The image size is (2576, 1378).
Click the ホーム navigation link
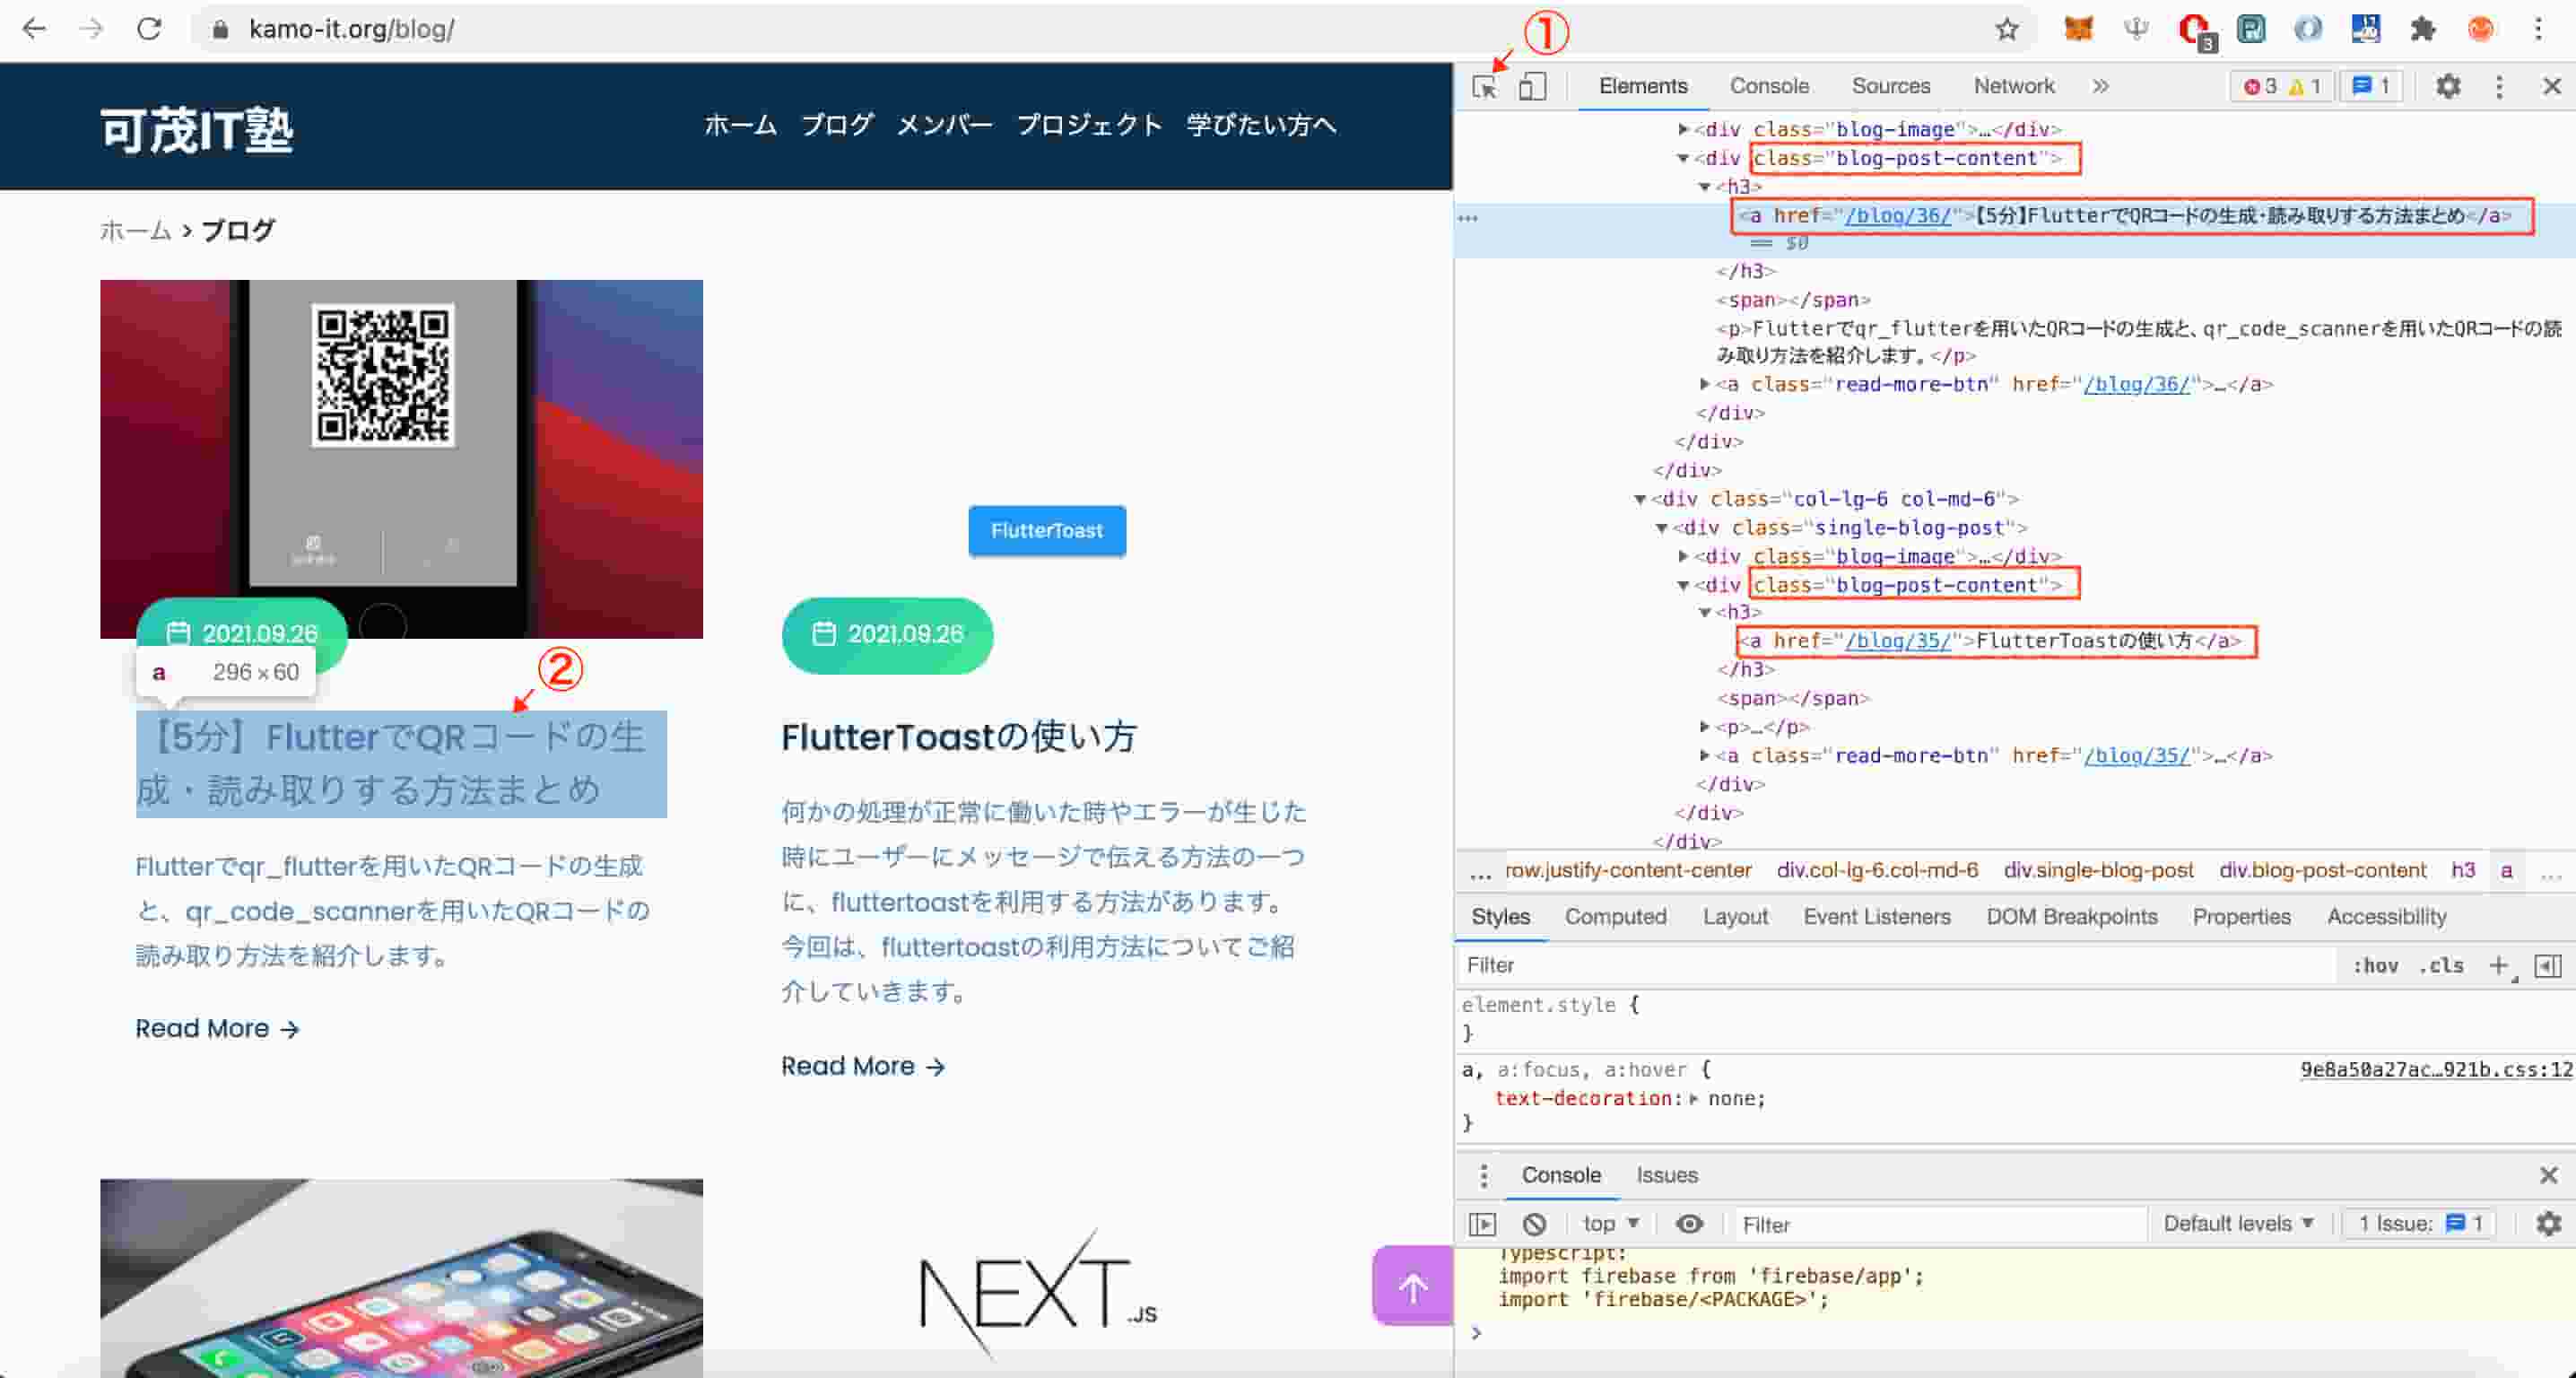click(740, 125)
